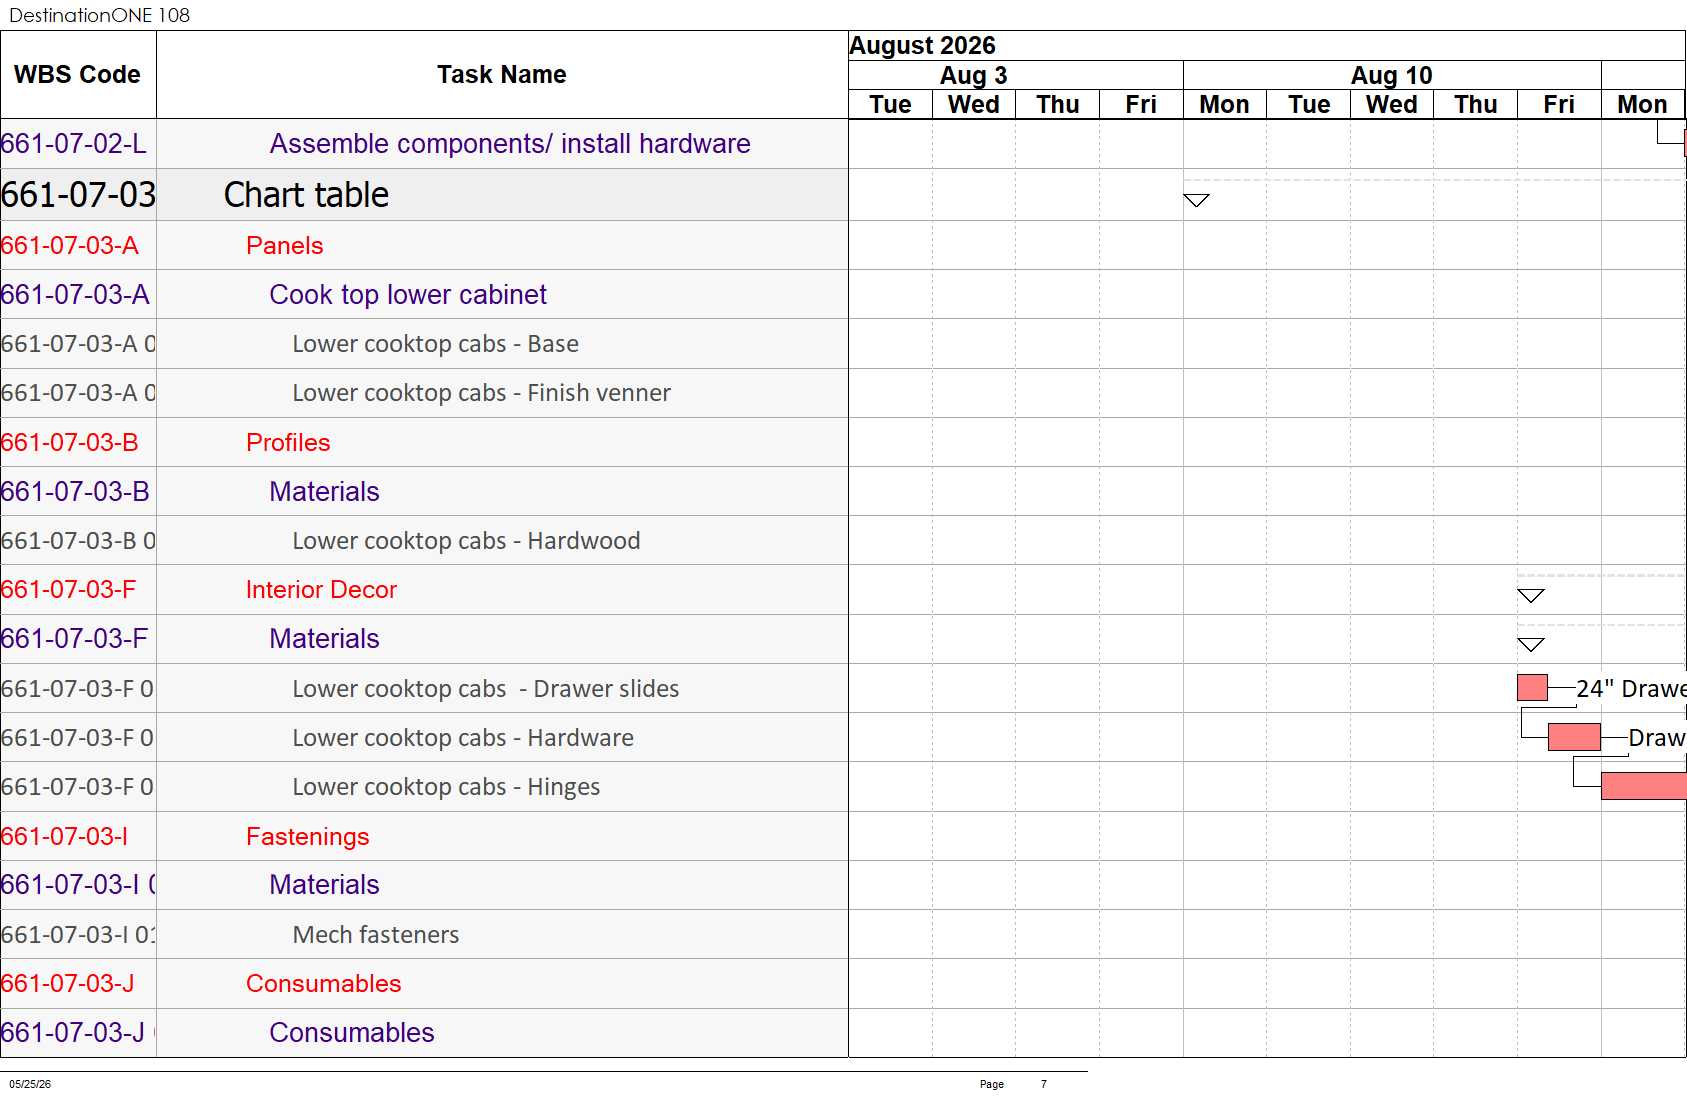Click WBS code 661-07-03-J next to the red Consumables row
This screenshot has width=1687, height=1097.
click(68, 984)
